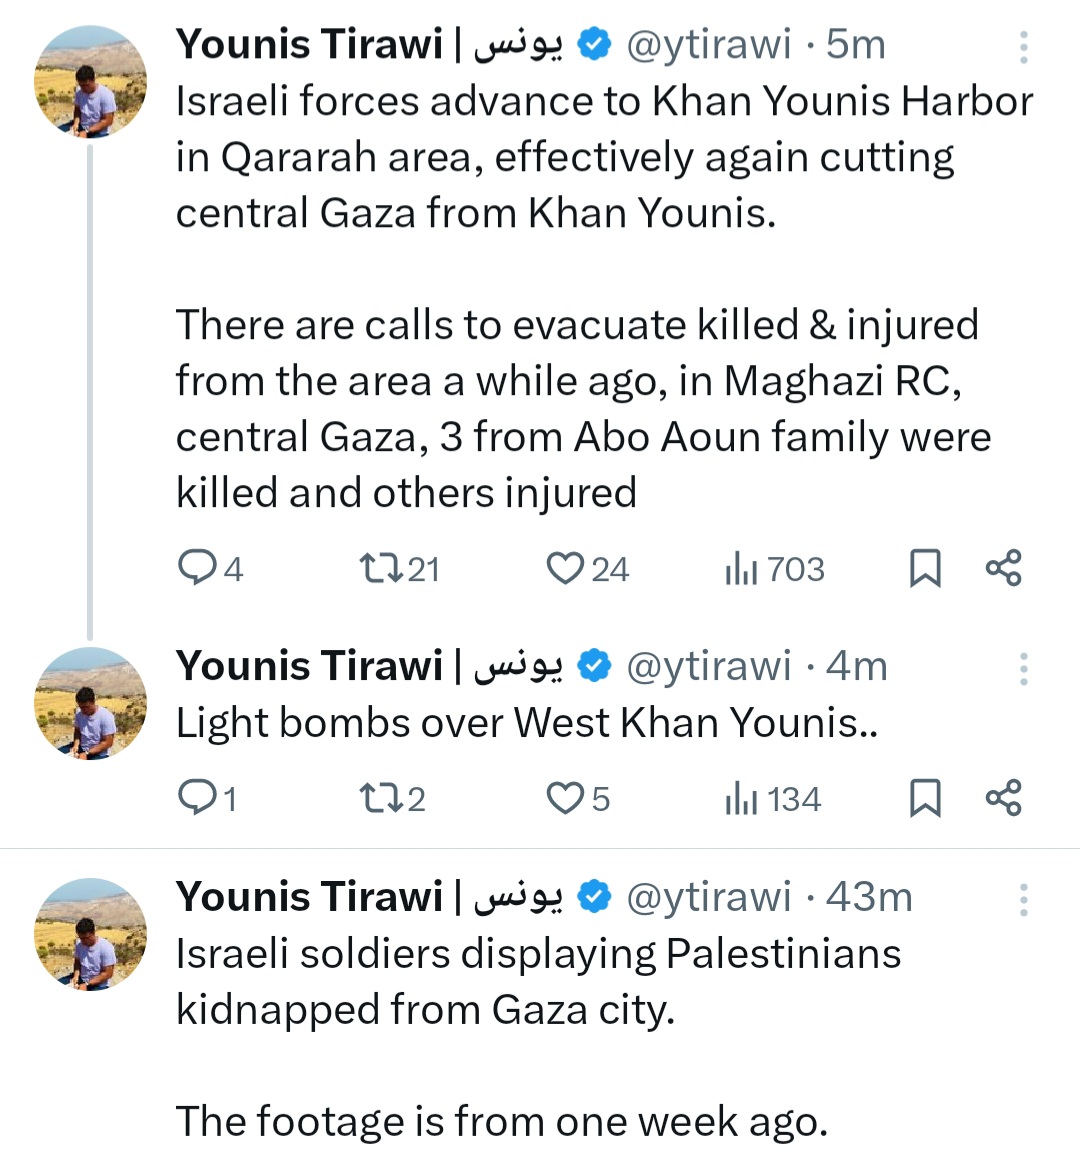Open more options on the 4m tweet

pyautogui.click(x=1023, y=669)
